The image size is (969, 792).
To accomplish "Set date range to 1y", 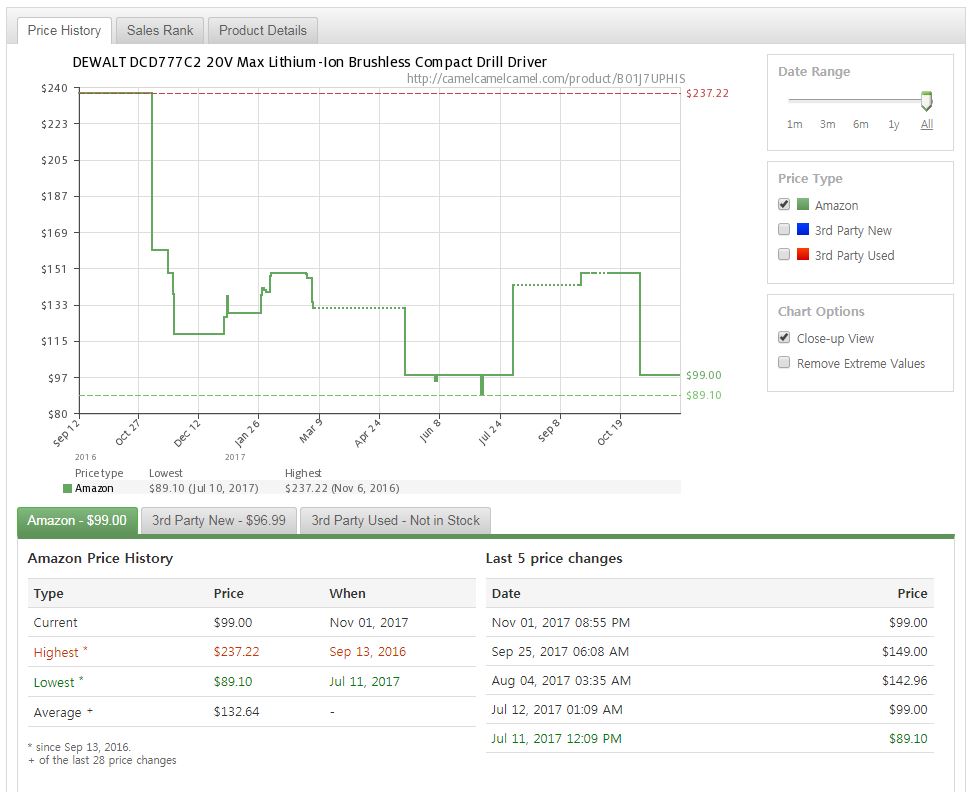I will [x=894, y=124].
